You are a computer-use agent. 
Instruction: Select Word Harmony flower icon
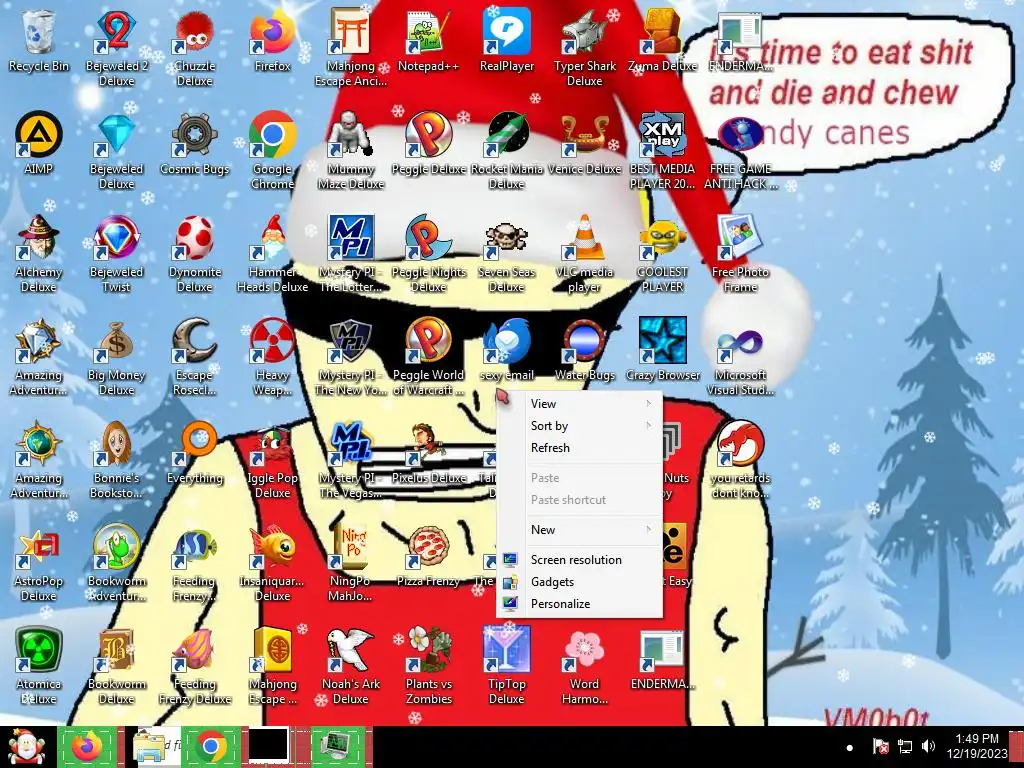[584, 650]
